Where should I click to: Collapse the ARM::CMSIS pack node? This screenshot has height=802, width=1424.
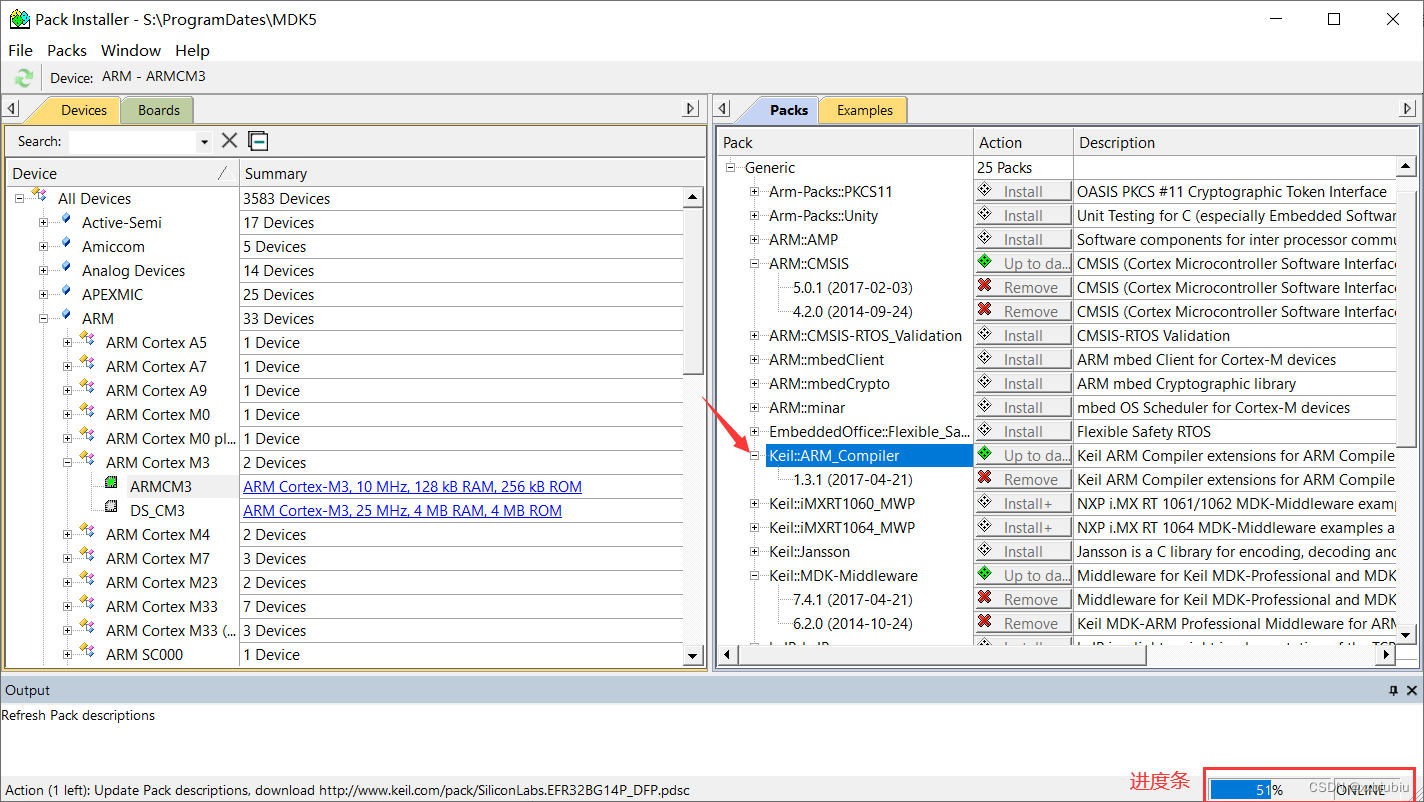tap(755, 264)
